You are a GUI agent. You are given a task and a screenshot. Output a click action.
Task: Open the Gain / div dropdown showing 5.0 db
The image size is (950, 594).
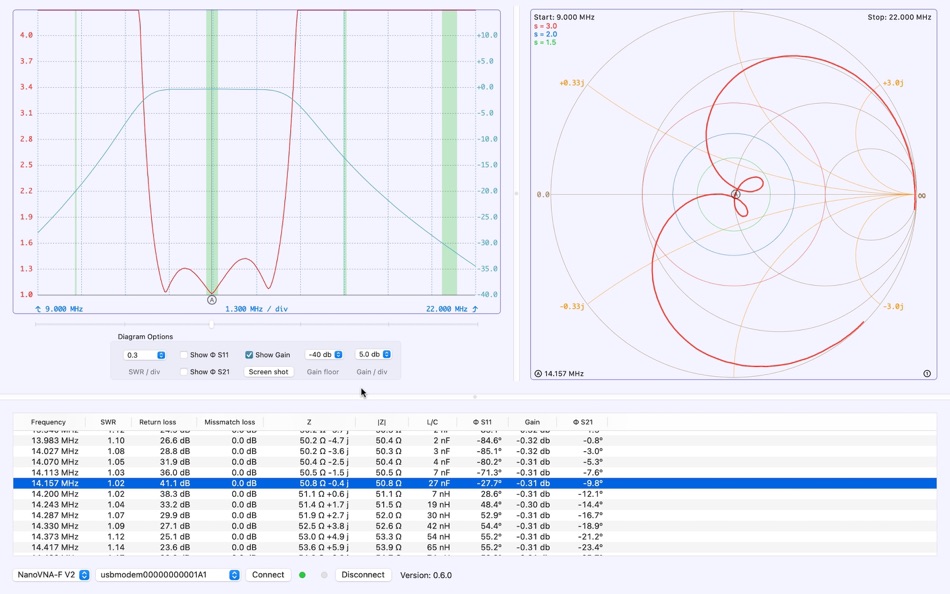click(373, 355)
